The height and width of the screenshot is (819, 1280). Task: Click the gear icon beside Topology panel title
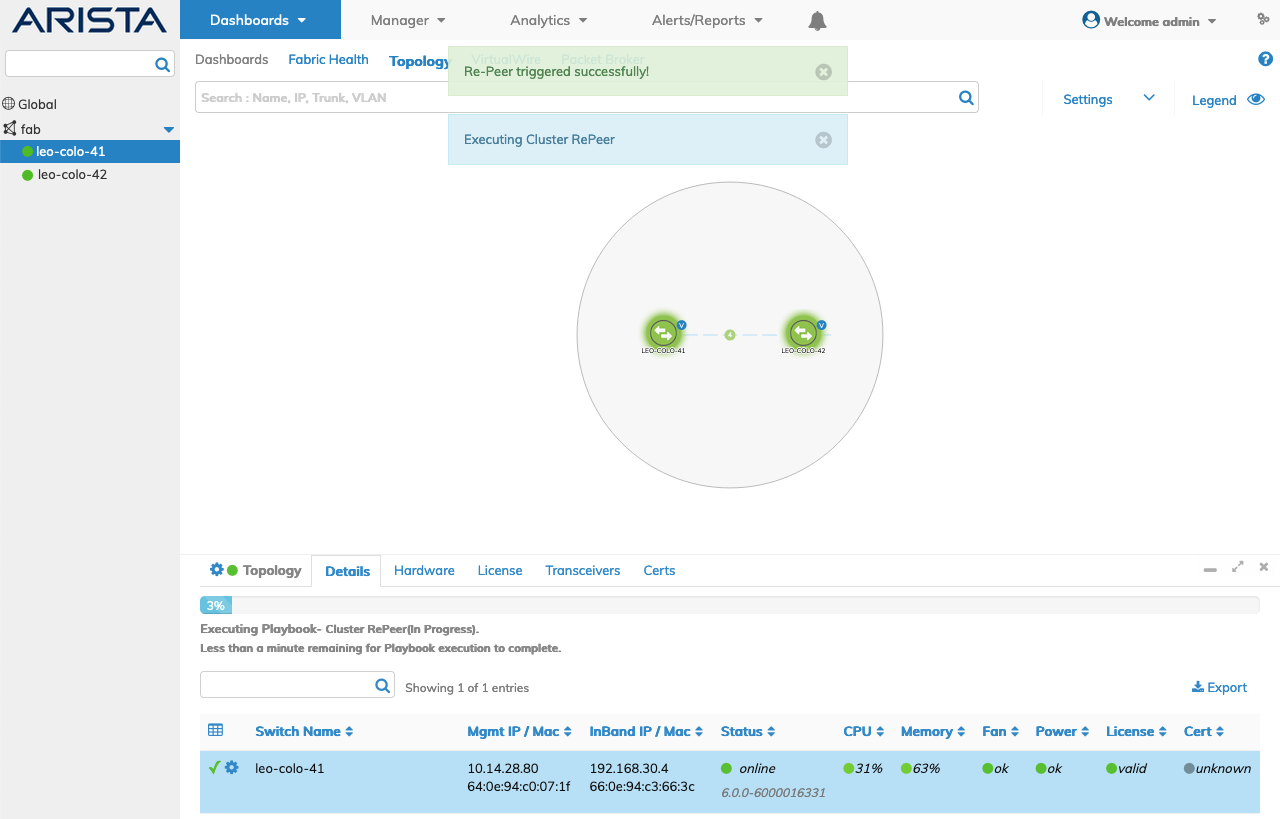tap(216, 569)
